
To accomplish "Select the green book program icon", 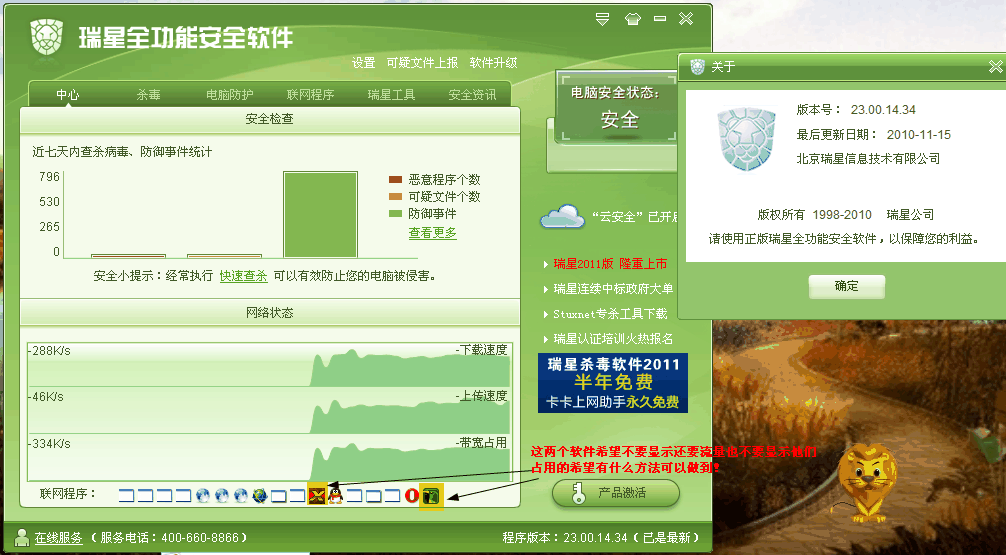I will (x=431, y=496).
